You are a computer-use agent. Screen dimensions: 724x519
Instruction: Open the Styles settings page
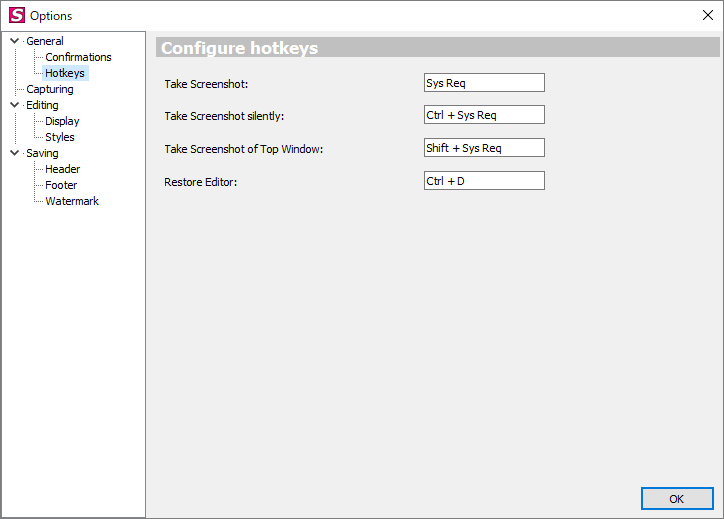tap(60, 137)
